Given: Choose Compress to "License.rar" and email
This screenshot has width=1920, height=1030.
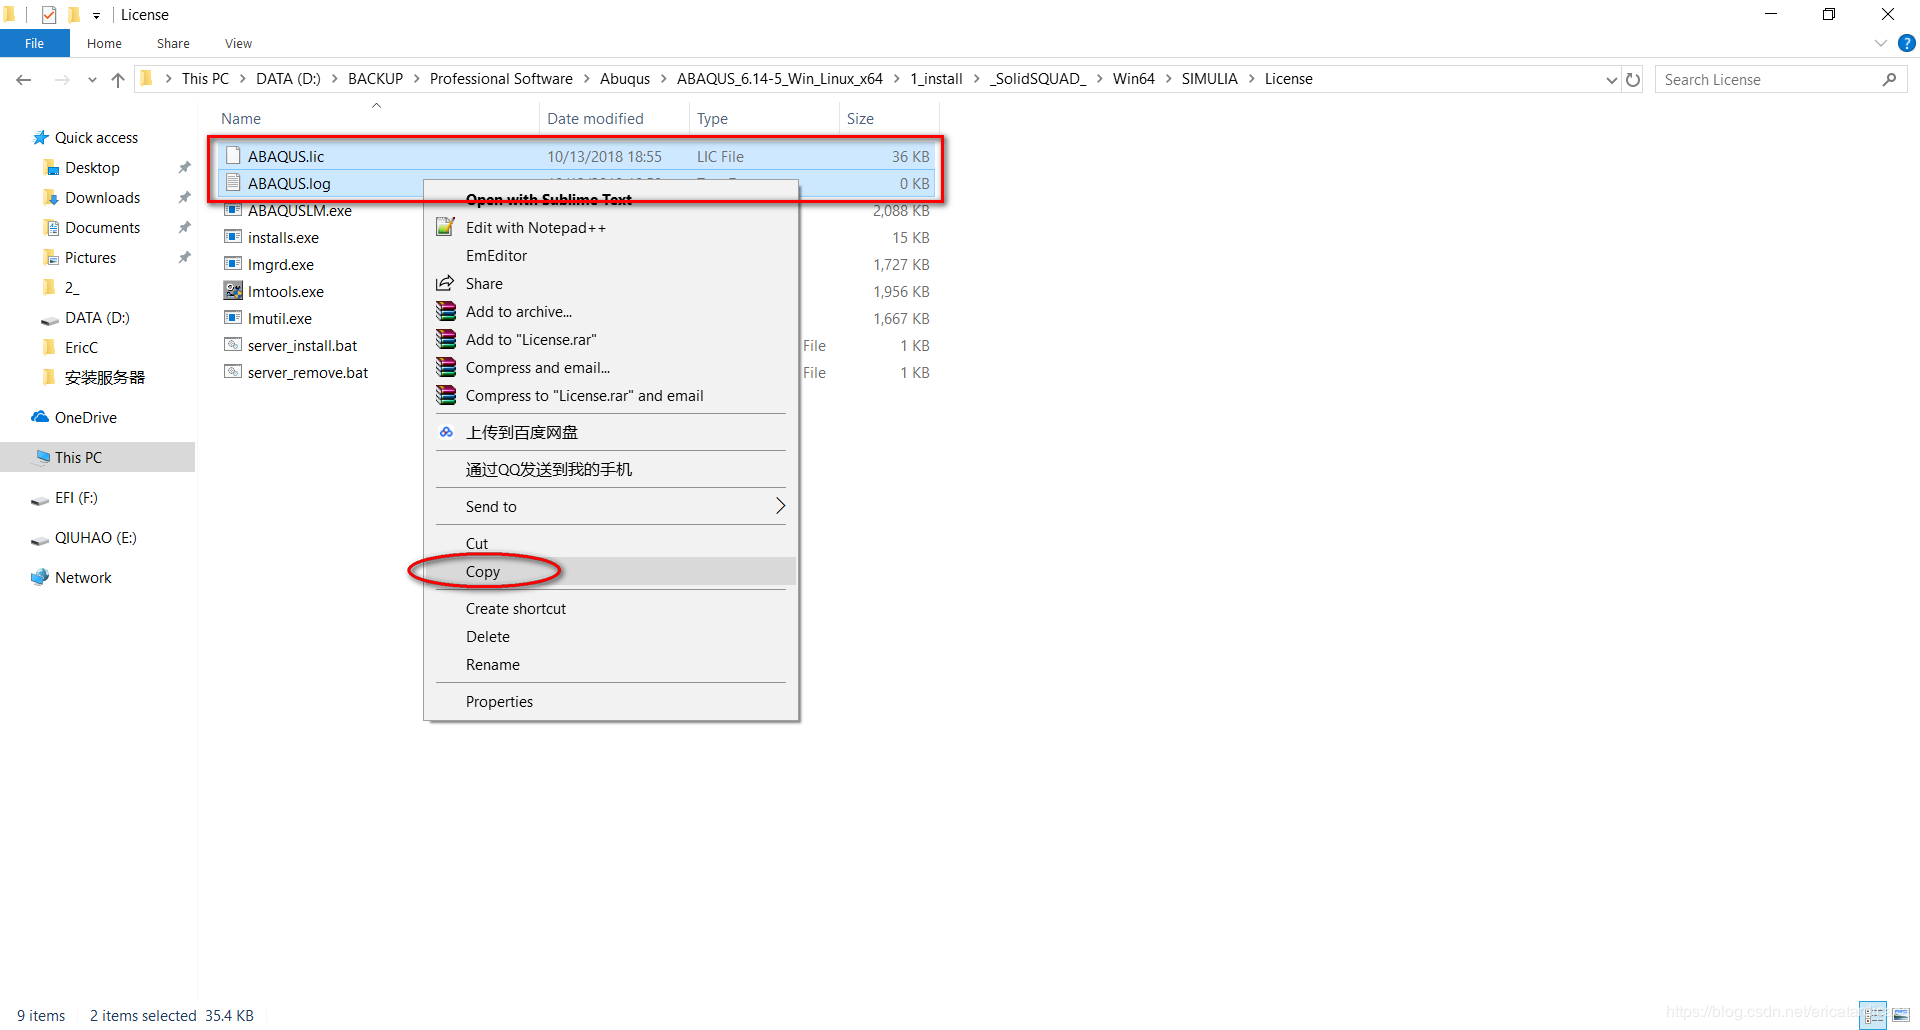Looking at the screenshot, I should 611,396.
